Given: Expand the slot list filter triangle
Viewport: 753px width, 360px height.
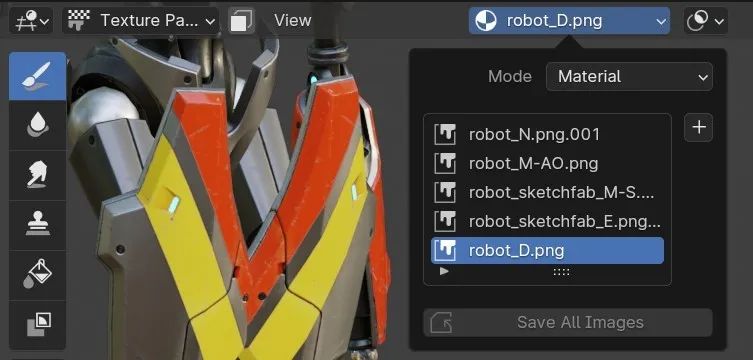Looking at the screenshot, I should (x=444, y=272).
